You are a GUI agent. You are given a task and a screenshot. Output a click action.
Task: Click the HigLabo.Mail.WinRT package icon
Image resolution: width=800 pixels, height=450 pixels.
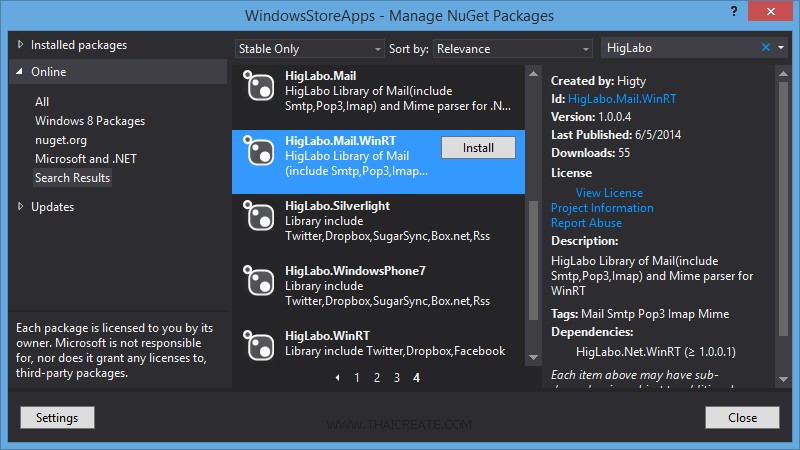tap(260, 150)
